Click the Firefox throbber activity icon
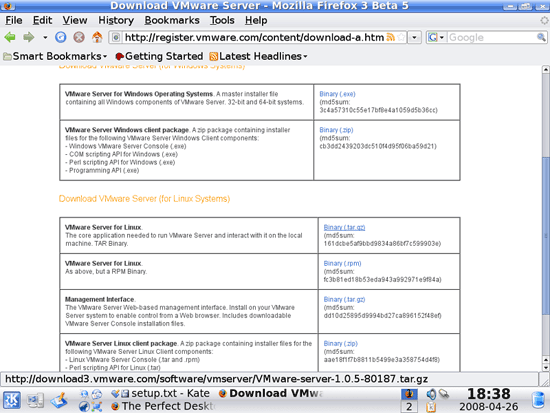The width and height of the screenshot is (550, 413). coord(544,20)
